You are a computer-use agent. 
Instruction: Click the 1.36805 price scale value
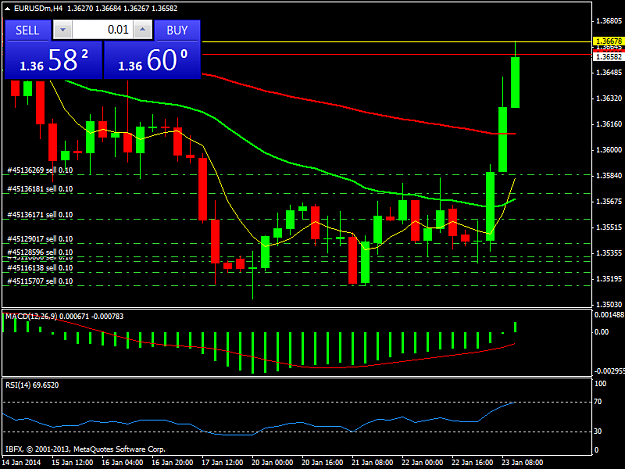click(609, 21)
